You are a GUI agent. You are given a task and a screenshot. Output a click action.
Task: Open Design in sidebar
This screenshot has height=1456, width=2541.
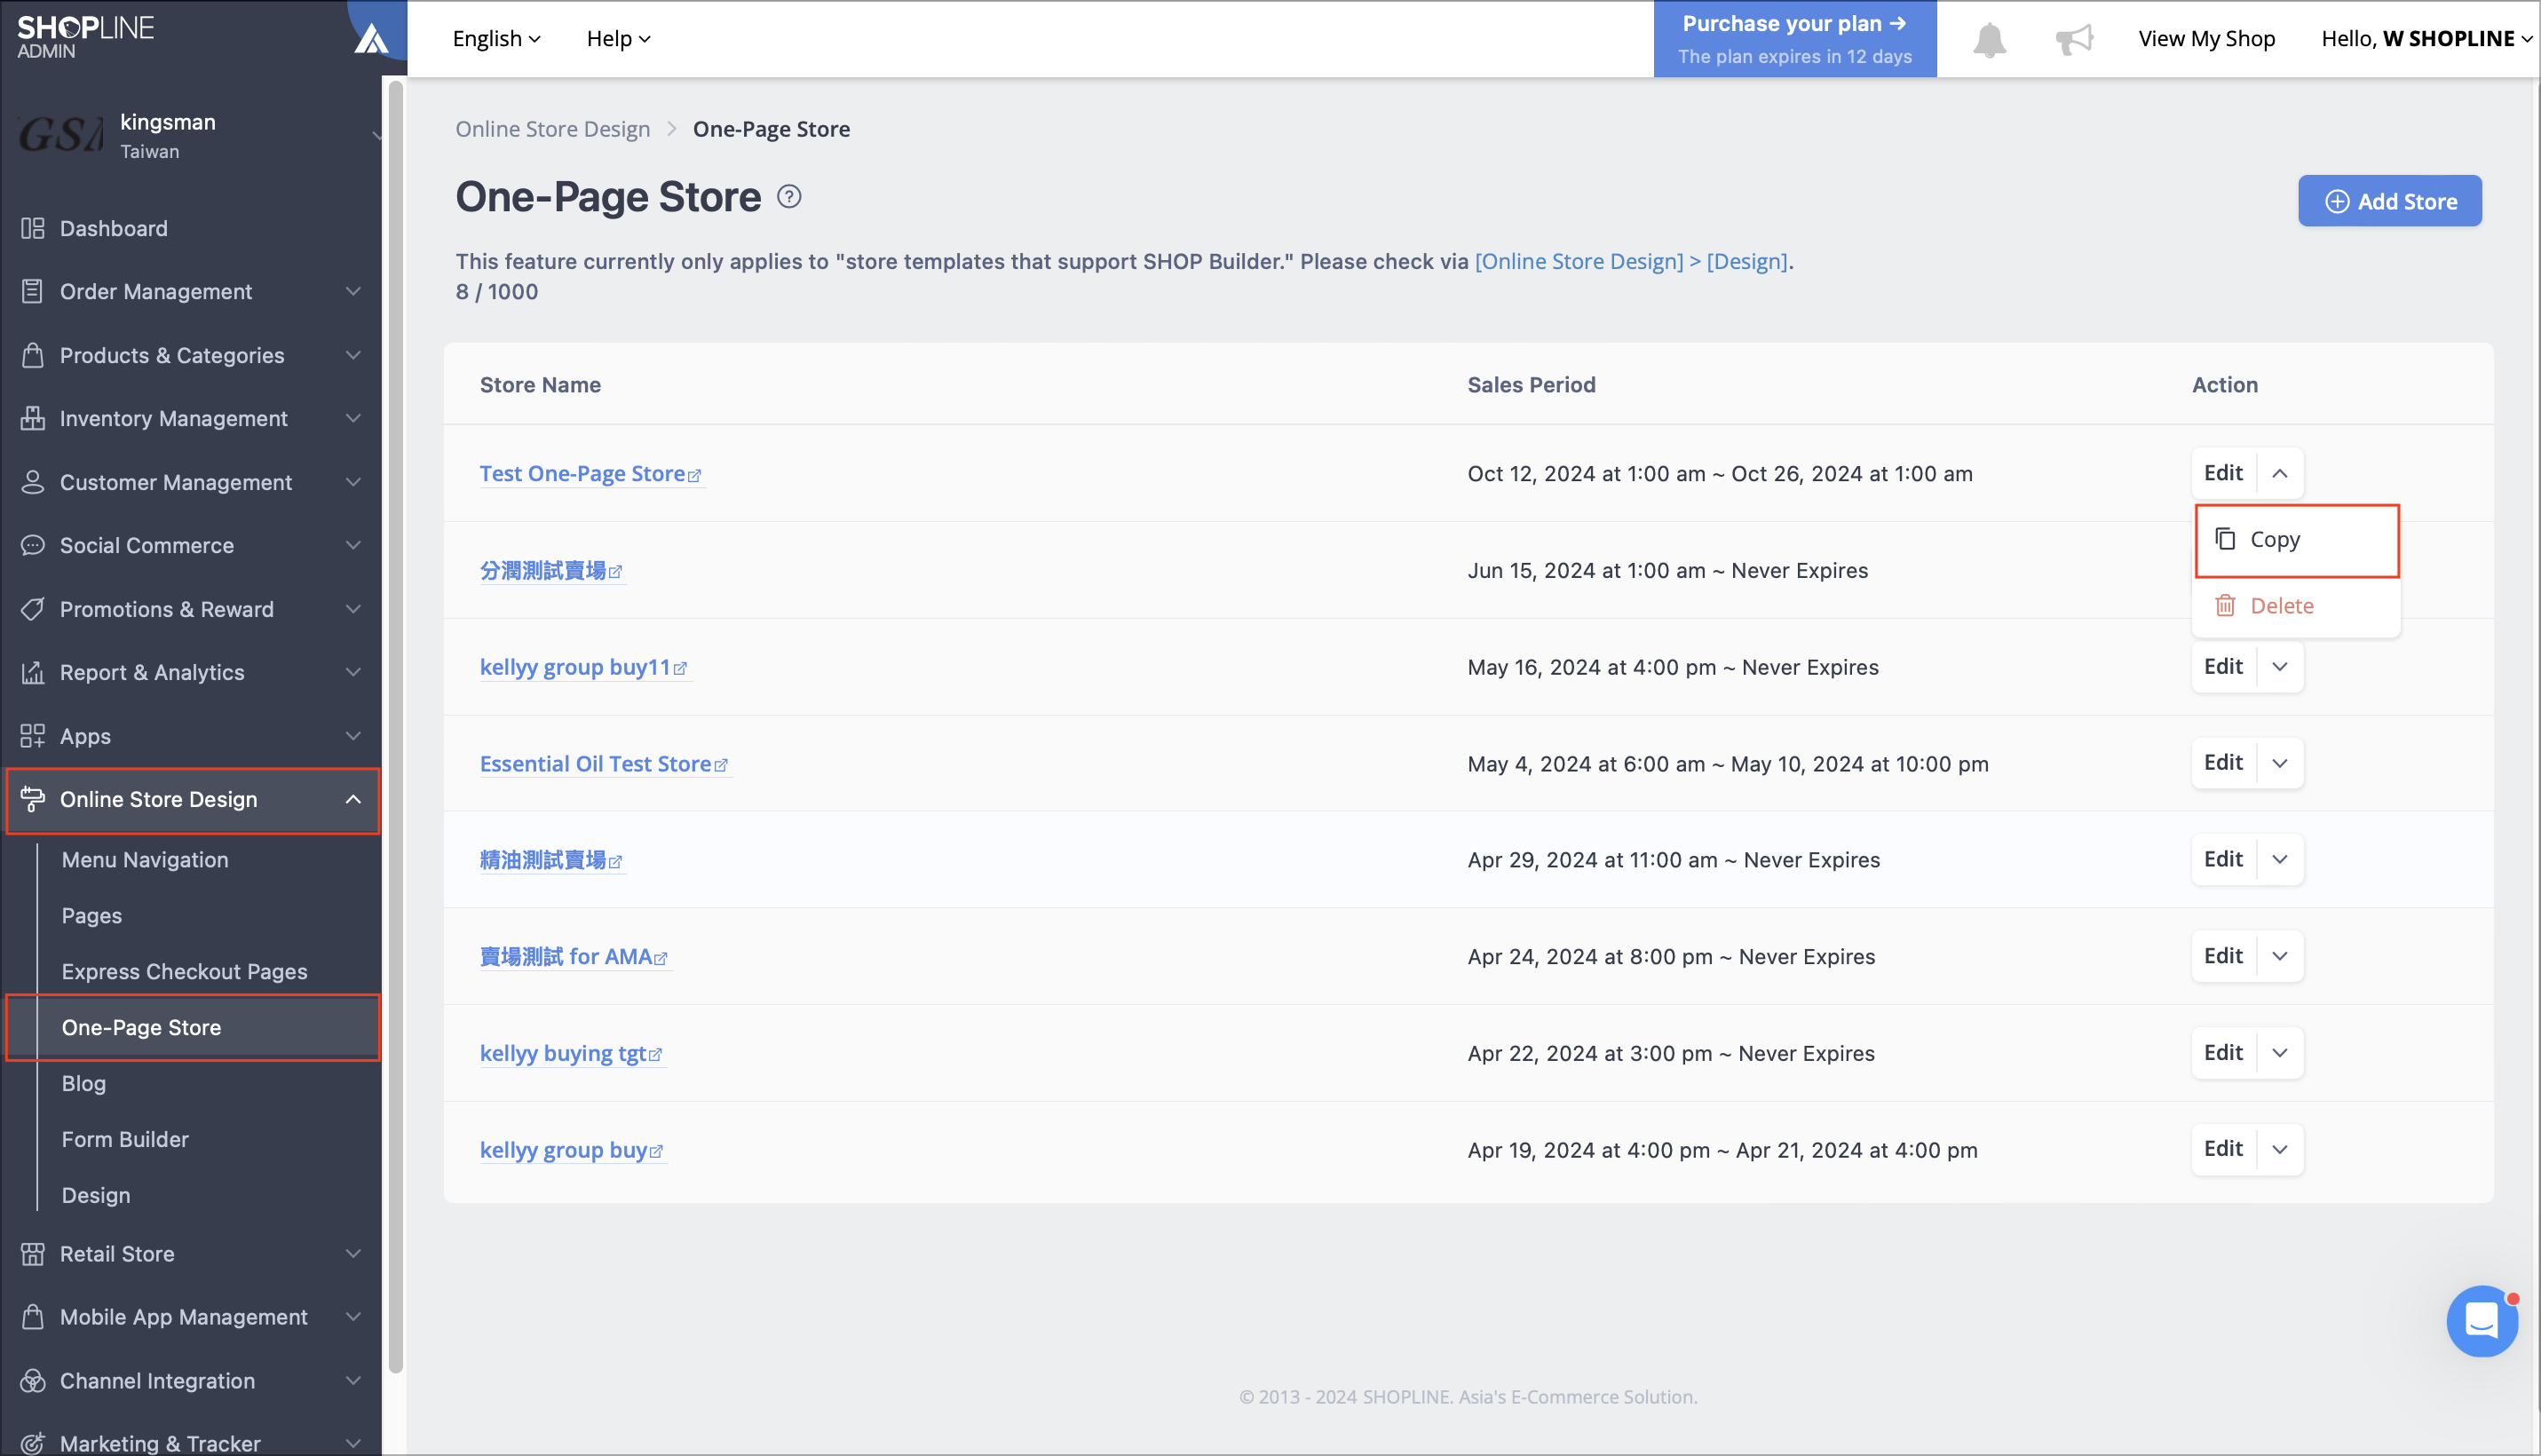click(96, 1195)
